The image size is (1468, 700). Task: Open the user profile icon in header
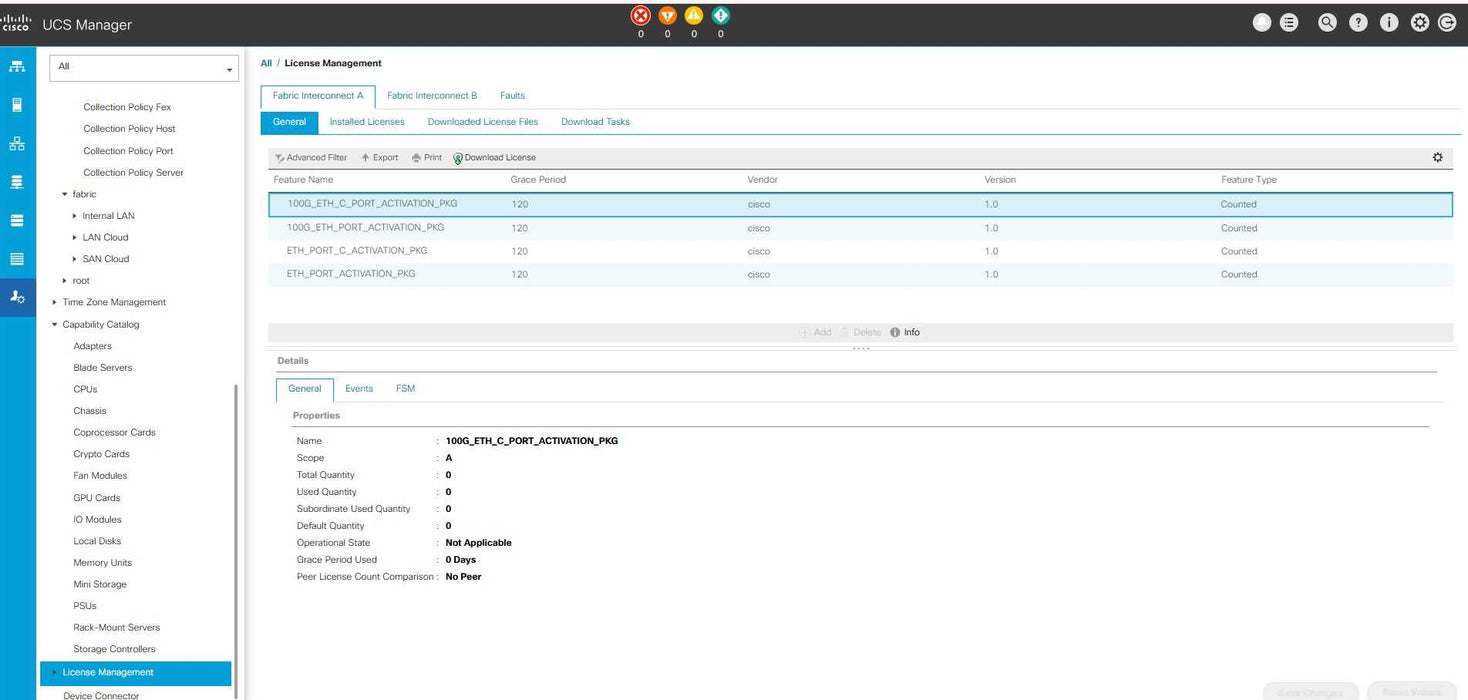click(1262, 23)
